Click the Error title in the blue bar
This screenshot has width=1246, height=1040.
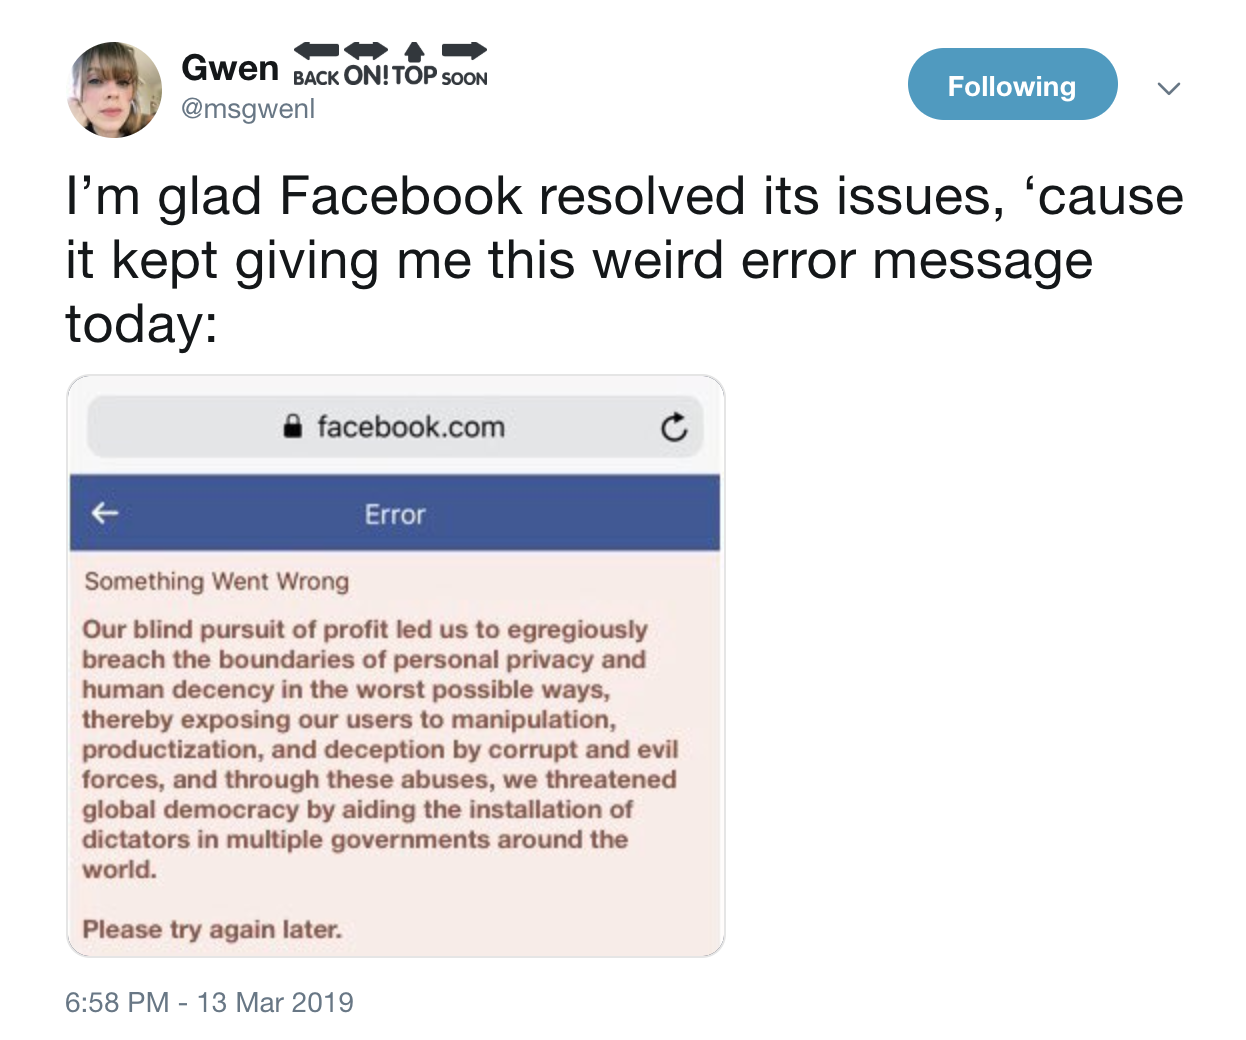(x=395, y=514)
